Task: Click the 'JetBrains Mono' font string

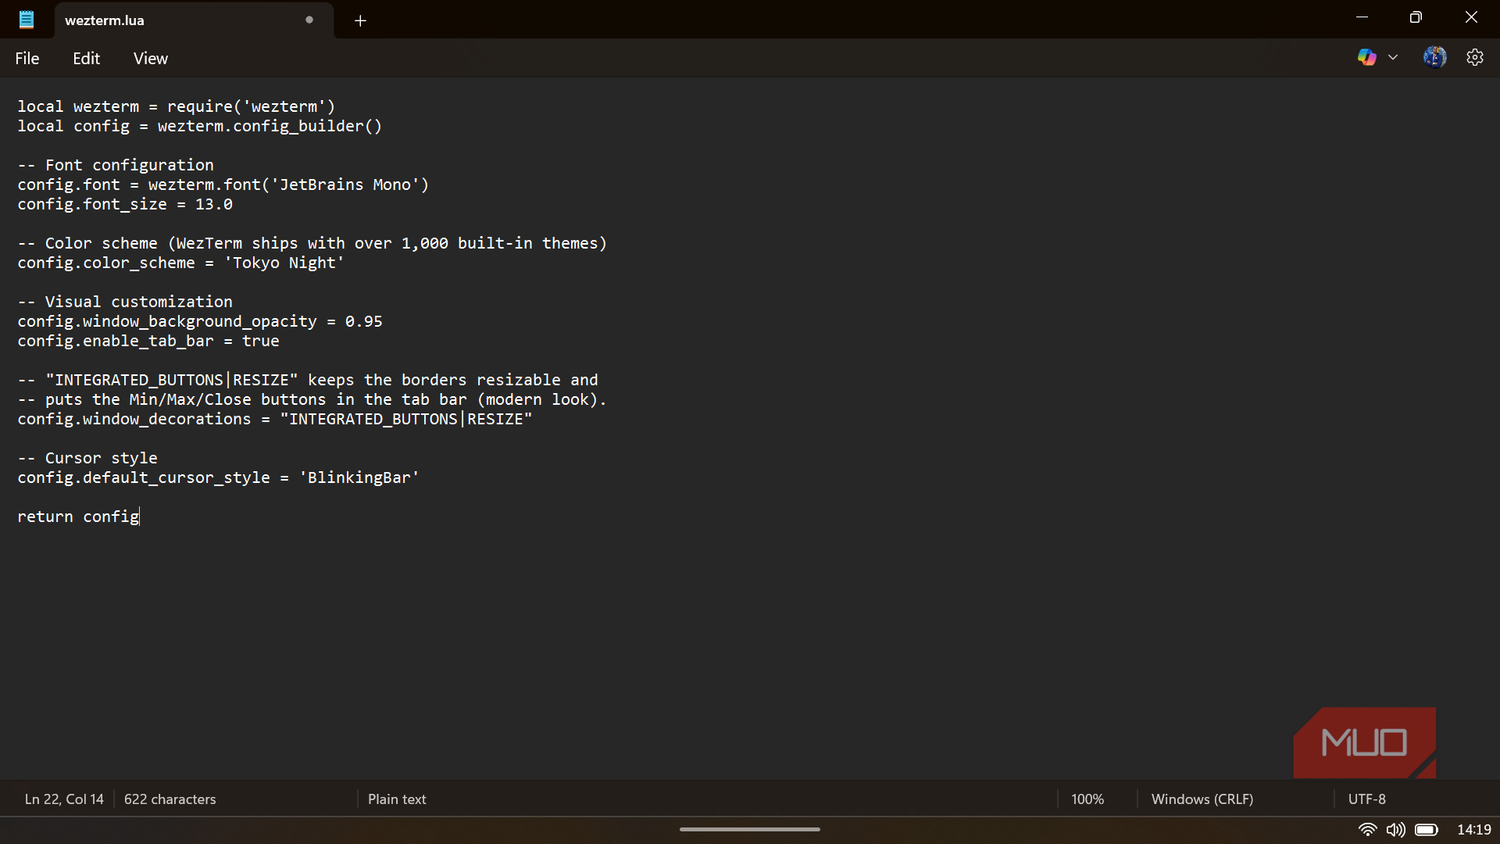Action: coord(345,185)
